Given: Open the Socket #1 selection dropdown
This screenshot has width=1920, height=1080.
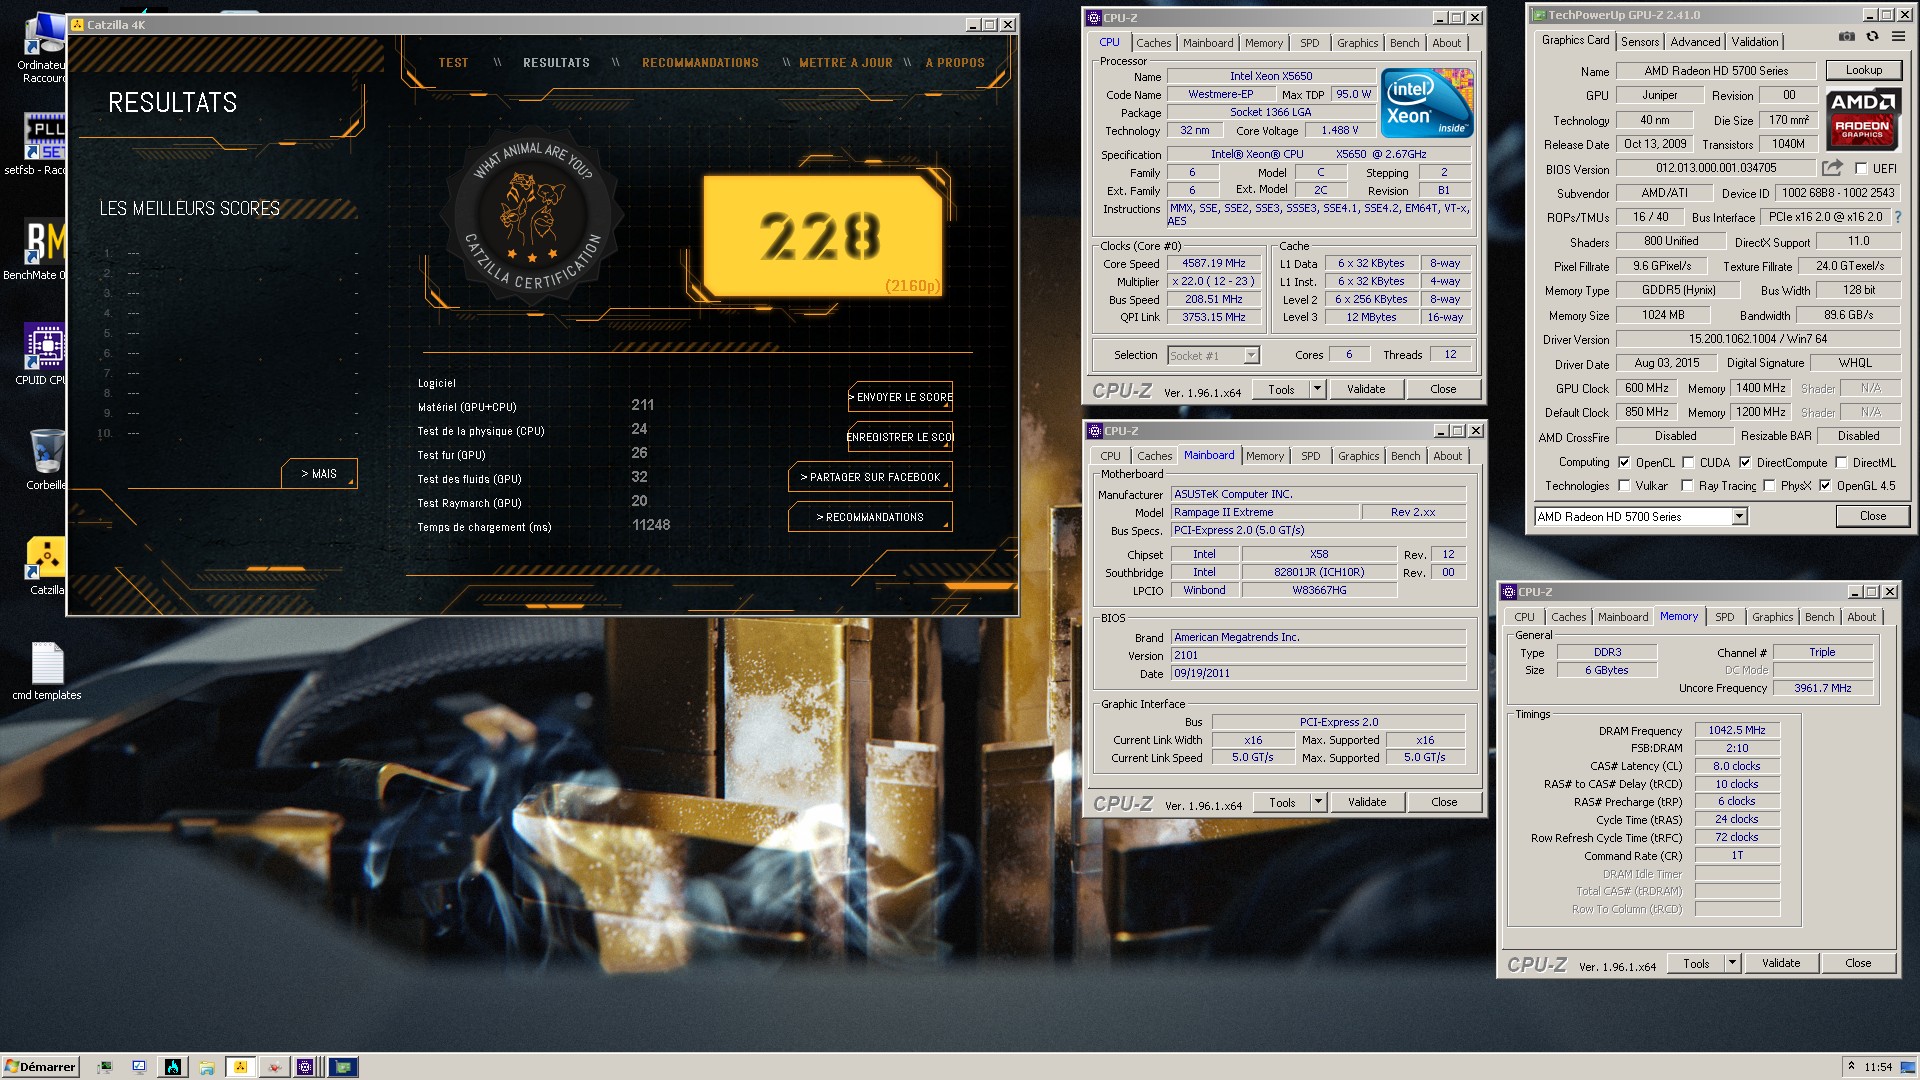Looking at the screenshot, I should point(1251,355).
